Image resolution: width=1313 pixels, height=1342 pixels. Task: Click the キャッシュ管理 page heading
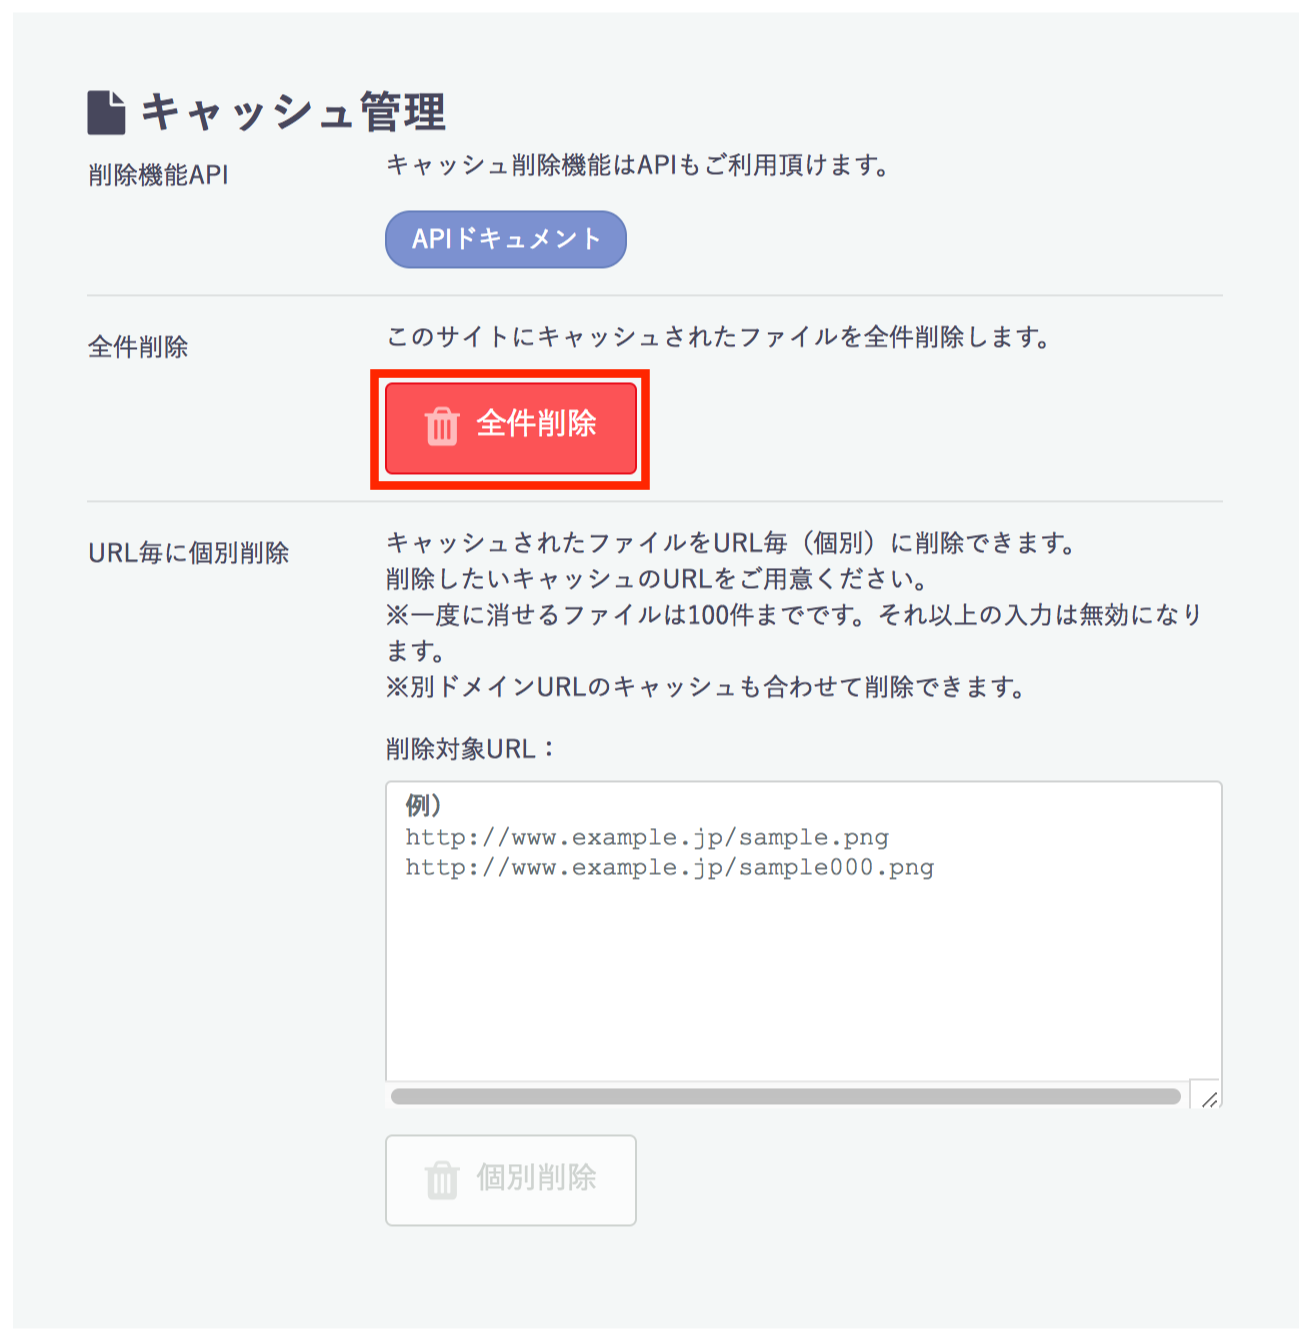coord(293,112)
